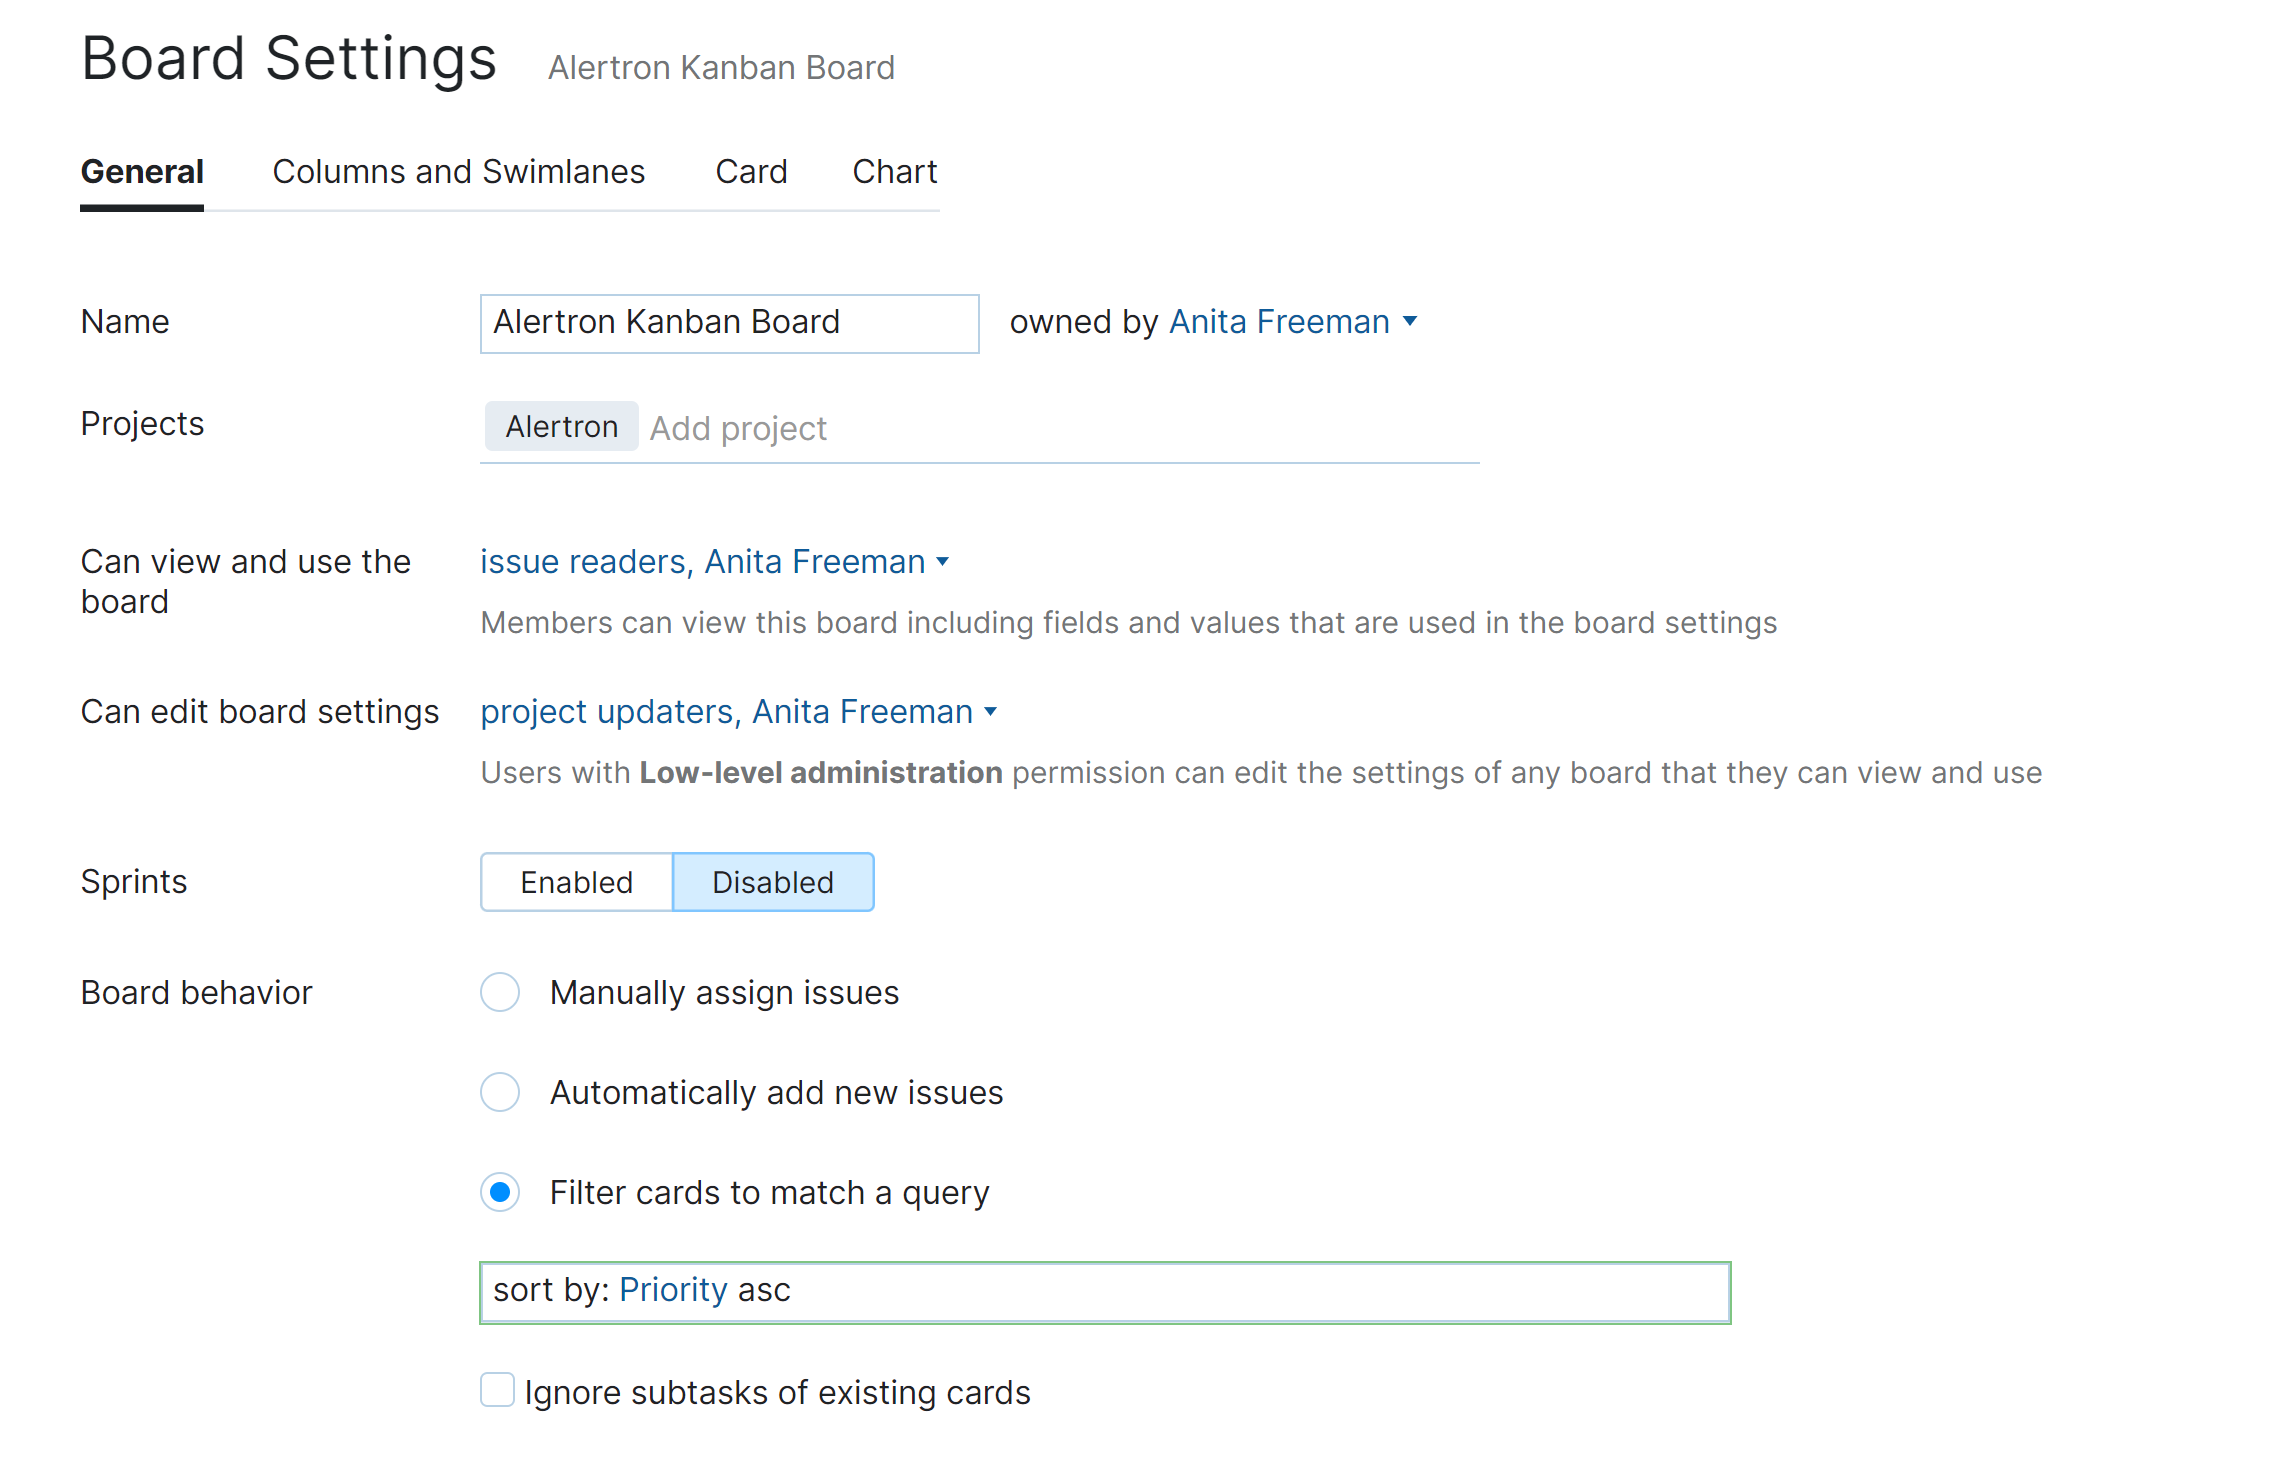The height and width of the screenshot is (1468, 2286).
Task: Click the board Name input field
Action: point(729,323)
